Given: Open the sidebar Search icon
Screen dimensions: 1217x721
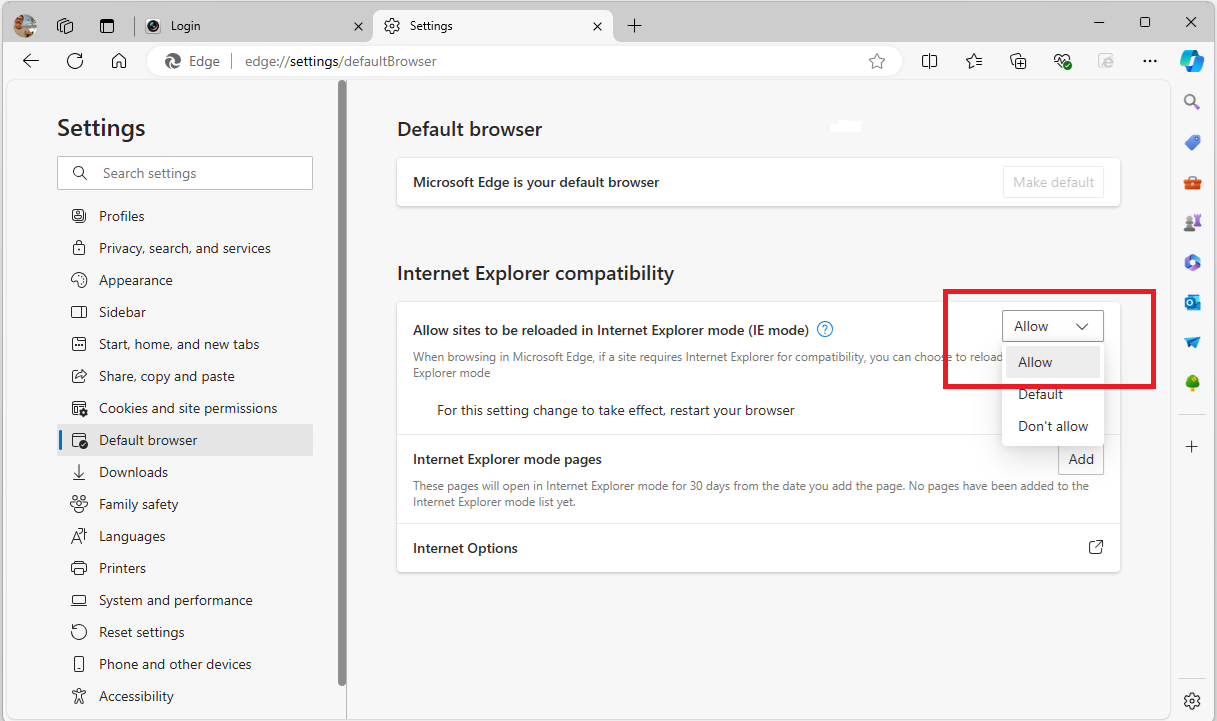Looking at the screenshot, I should coord(1192,102).
